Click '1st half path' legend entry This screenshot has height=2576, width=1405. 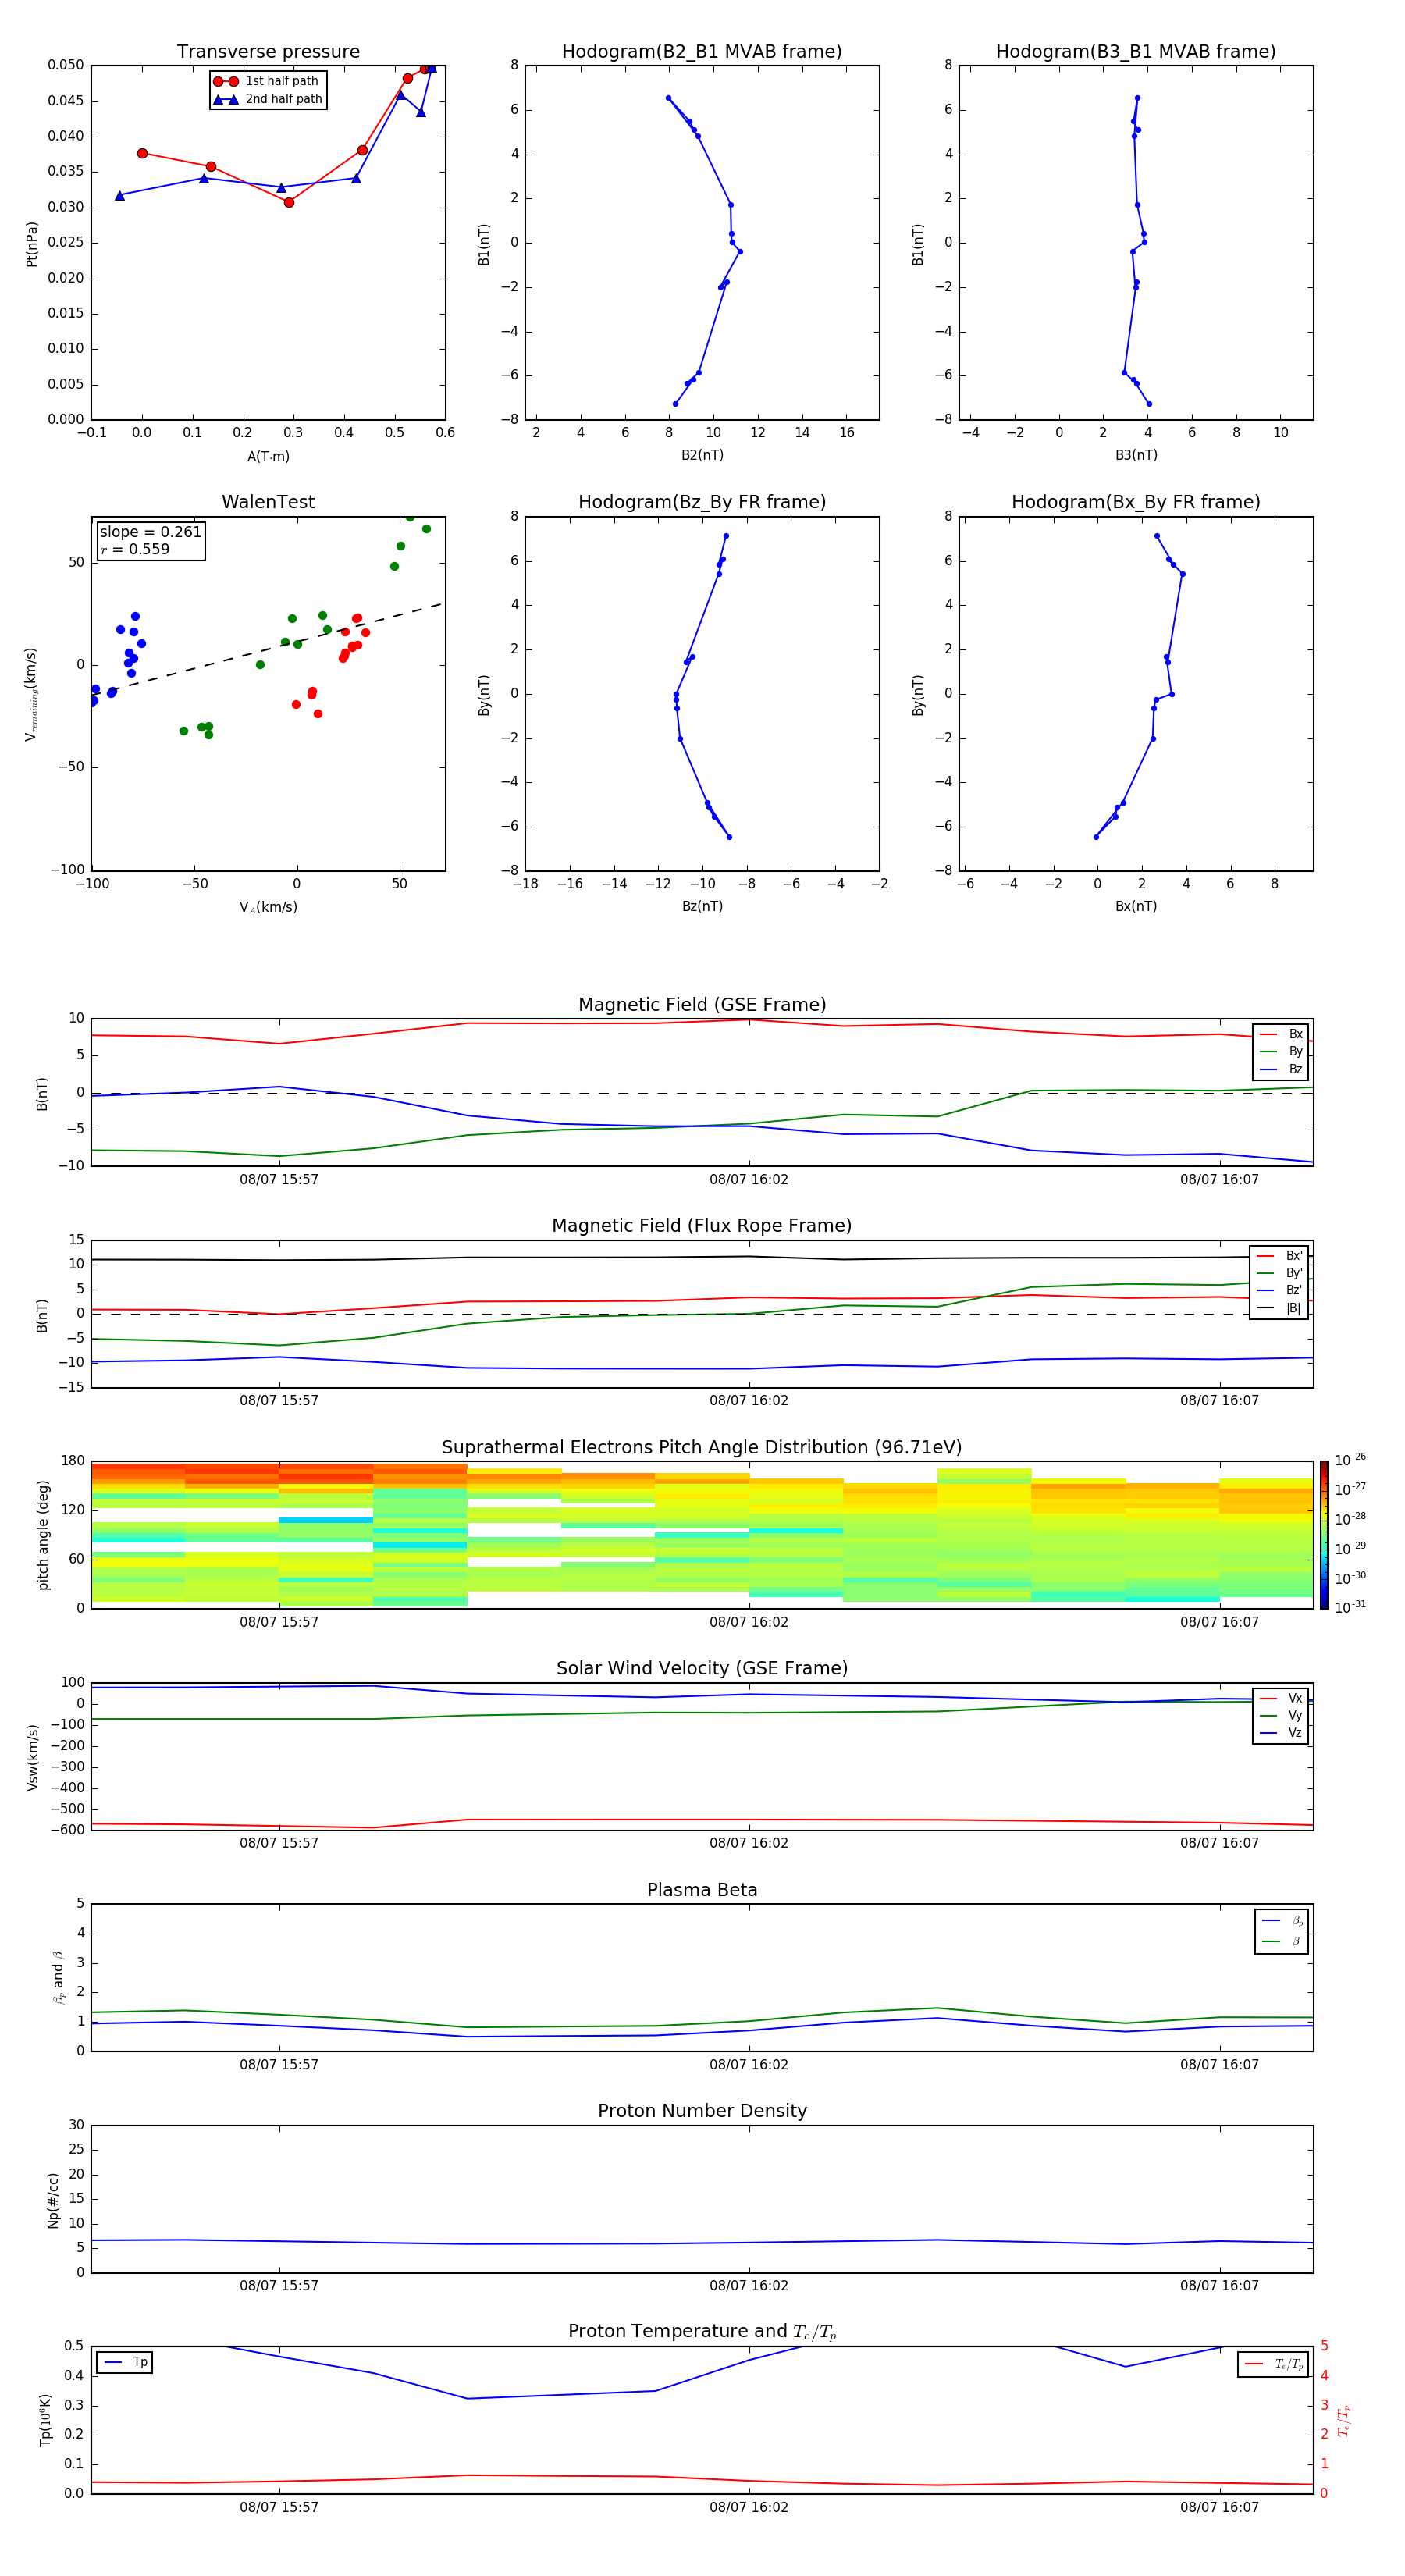click(x=268, y=81)
